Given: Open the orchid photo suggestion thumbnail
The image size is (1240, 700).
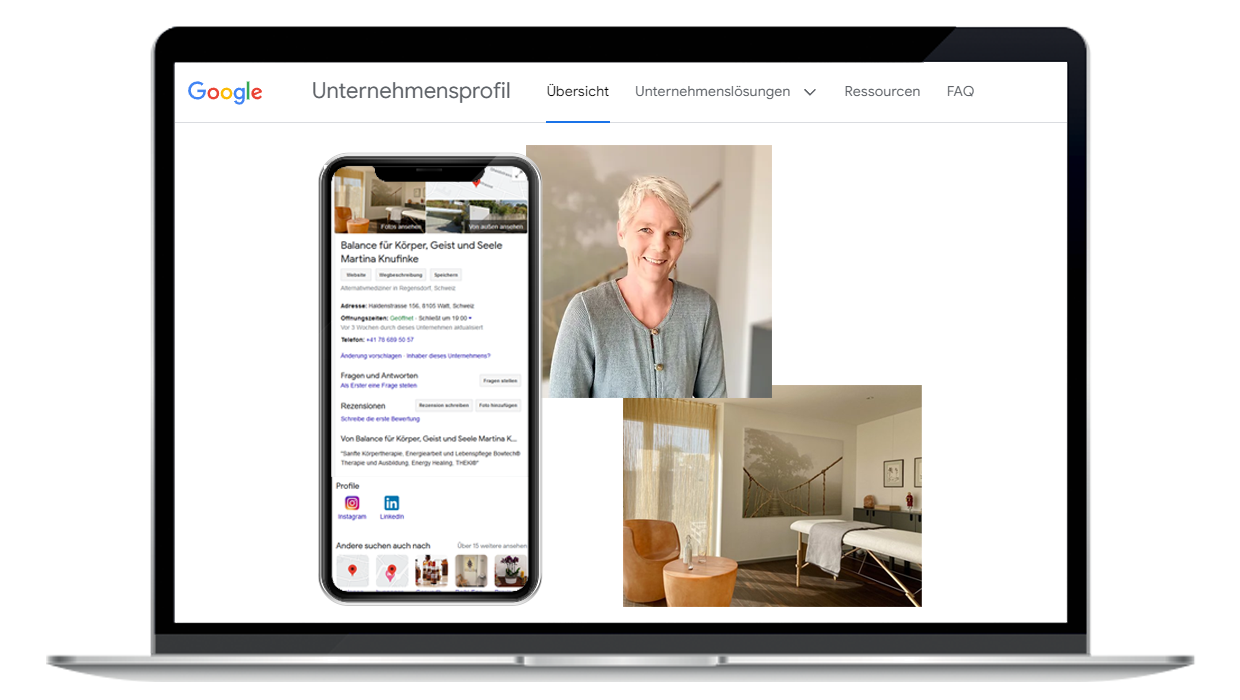Looking at the screenshot, I should [x=508, y=571].
